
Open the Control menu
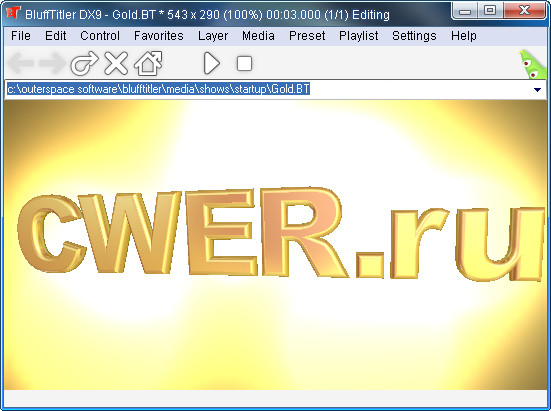point(100,36)
